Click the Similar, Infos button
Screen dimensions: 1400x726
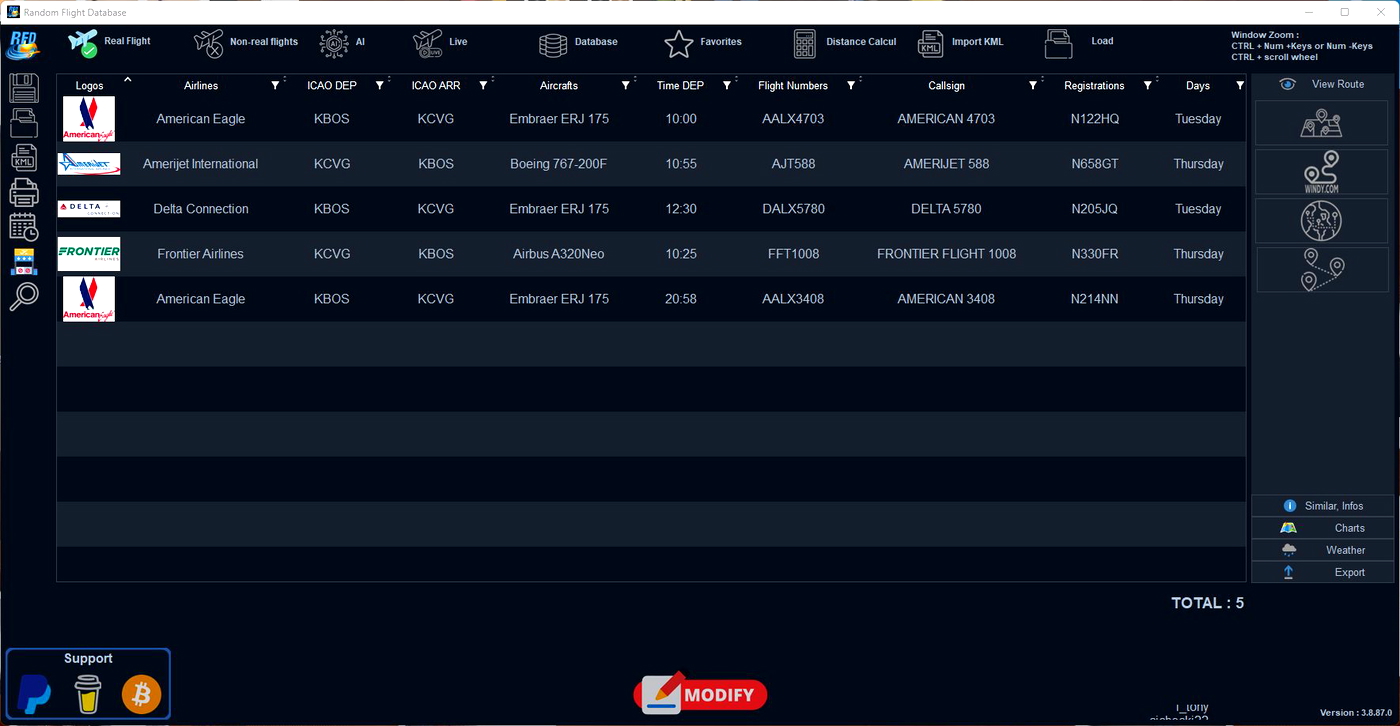tap(1322, 506)
